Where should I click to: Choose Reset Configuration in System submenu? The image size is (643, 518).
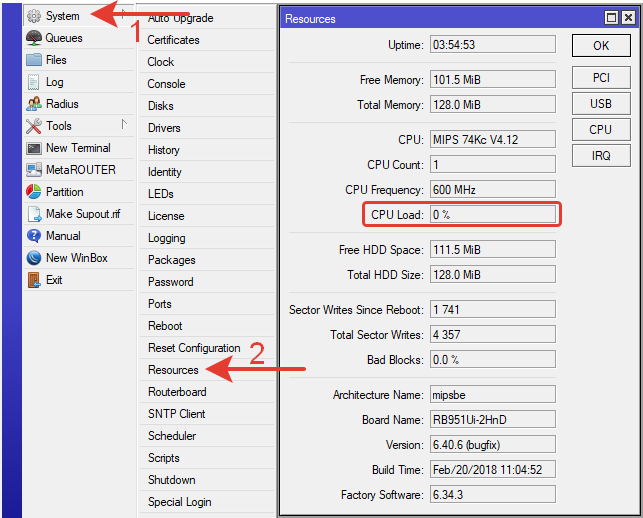click(x=207, y=348)
